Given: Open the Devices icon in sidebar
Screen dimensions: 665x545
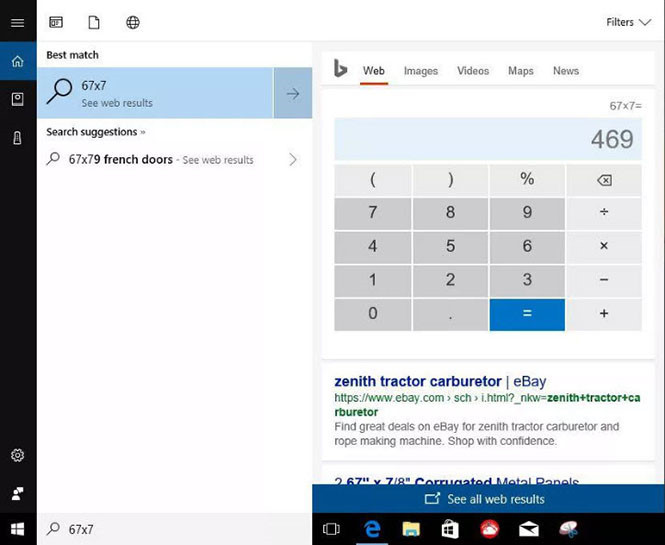Looking at the screenshot, I should point(17,138).
